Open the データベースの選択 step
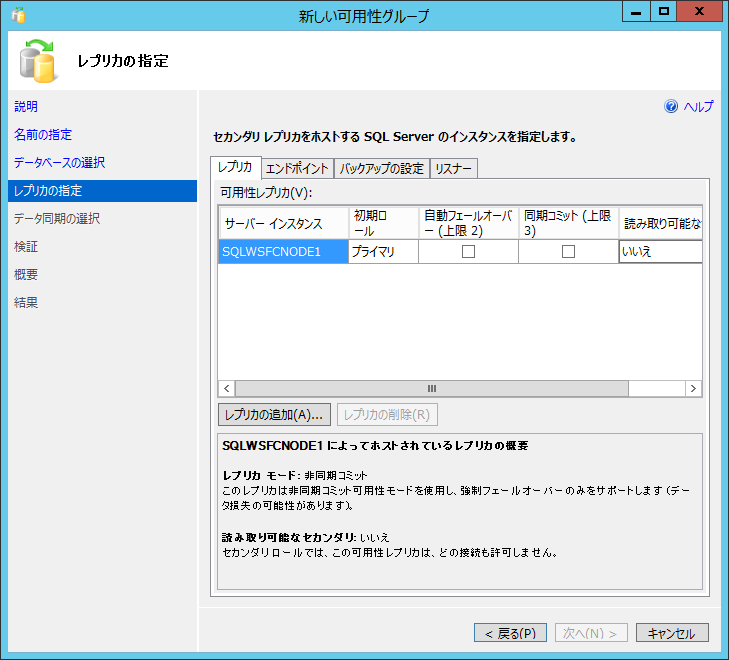The height and width of the screenshot is (660, 729). 59,162
